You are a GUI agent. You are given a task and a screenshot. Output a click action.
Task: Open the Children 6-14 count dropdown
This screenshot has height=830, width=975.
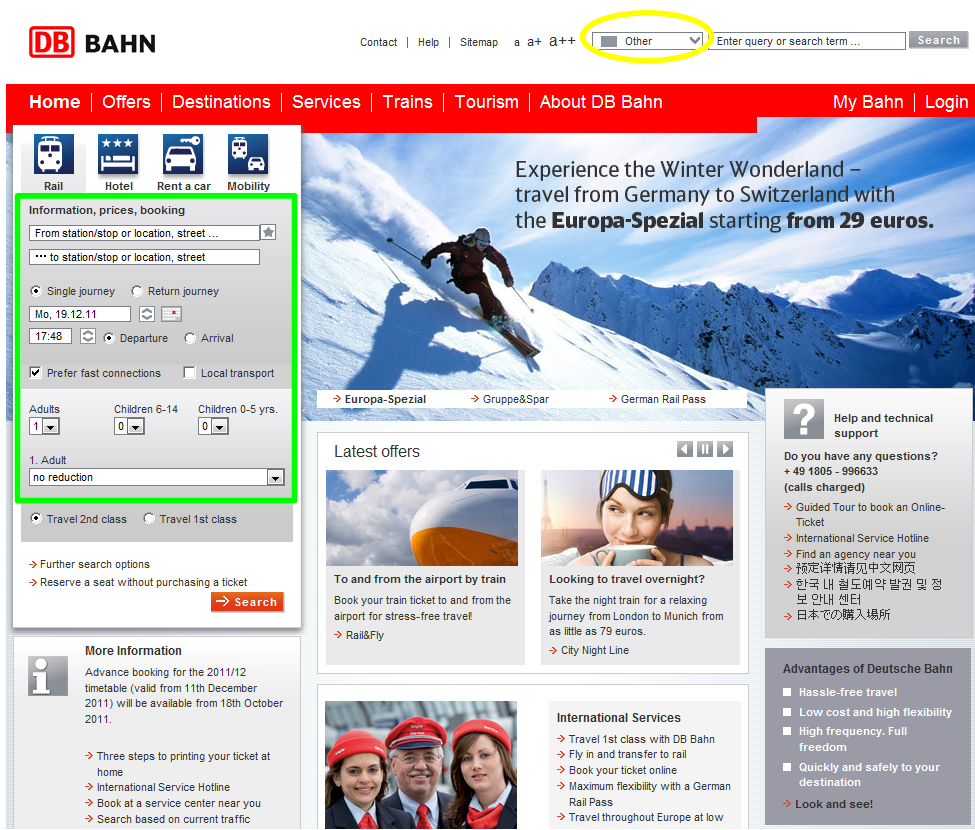point(129,427)
